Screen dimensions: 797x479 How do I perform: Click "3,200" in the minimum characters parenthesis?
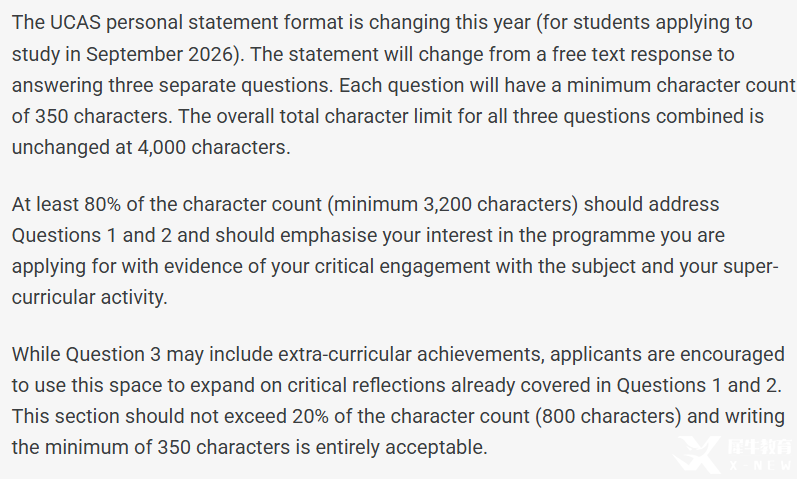pyautogui.click(x=447, y=204)
